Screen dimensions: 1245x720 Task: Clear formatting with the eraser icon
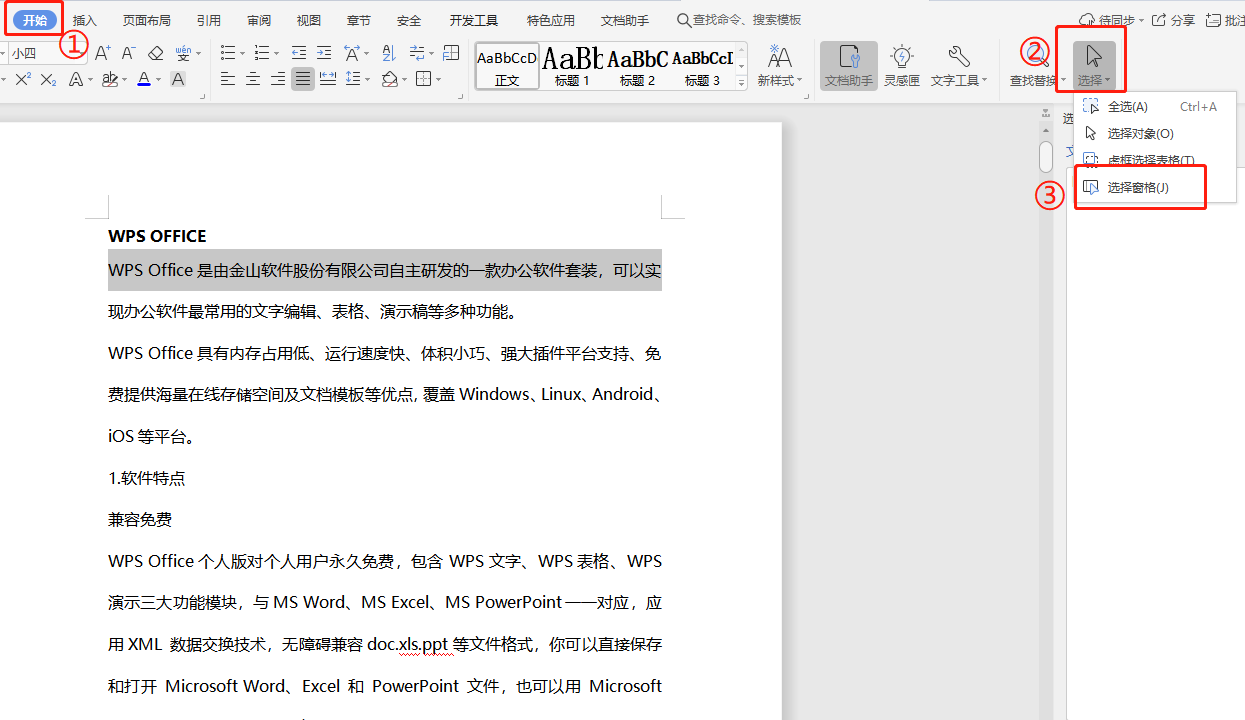tap(155, 53)
